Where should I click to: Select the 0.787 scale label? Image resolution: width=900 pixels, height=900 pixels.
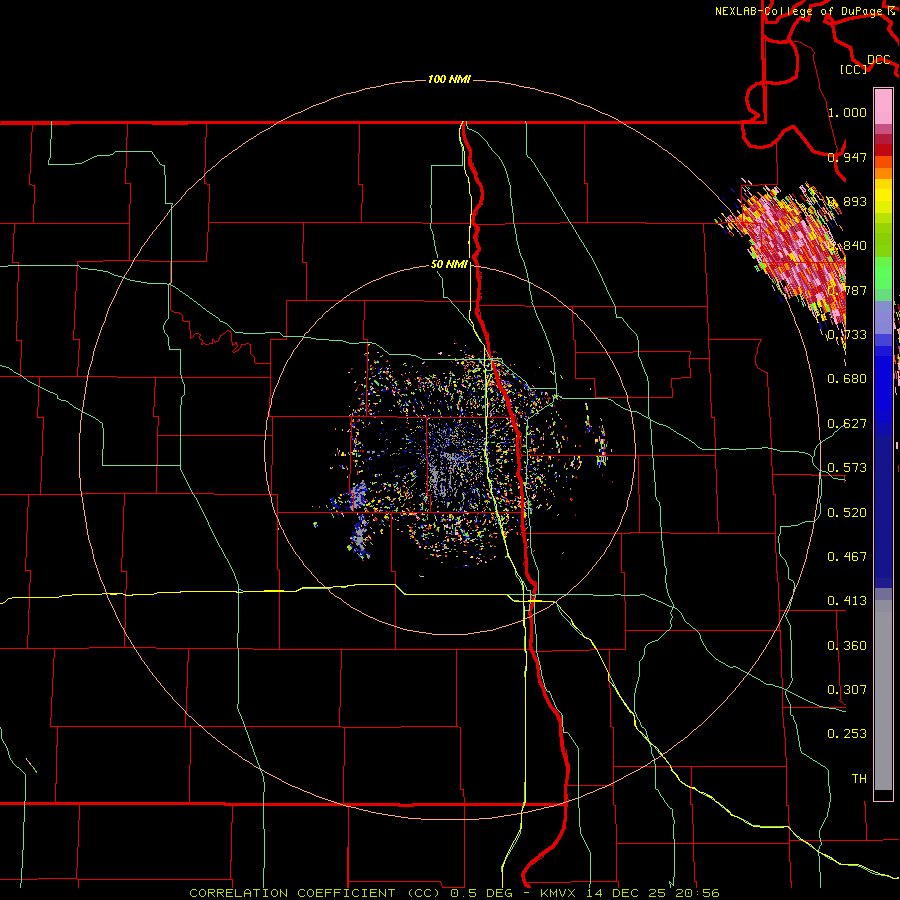click(x=847, y=290)
